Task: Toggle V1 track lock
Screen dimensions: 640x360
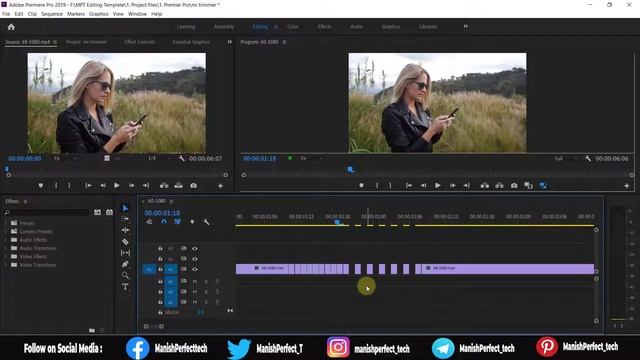Action: [x=160, y=269]
